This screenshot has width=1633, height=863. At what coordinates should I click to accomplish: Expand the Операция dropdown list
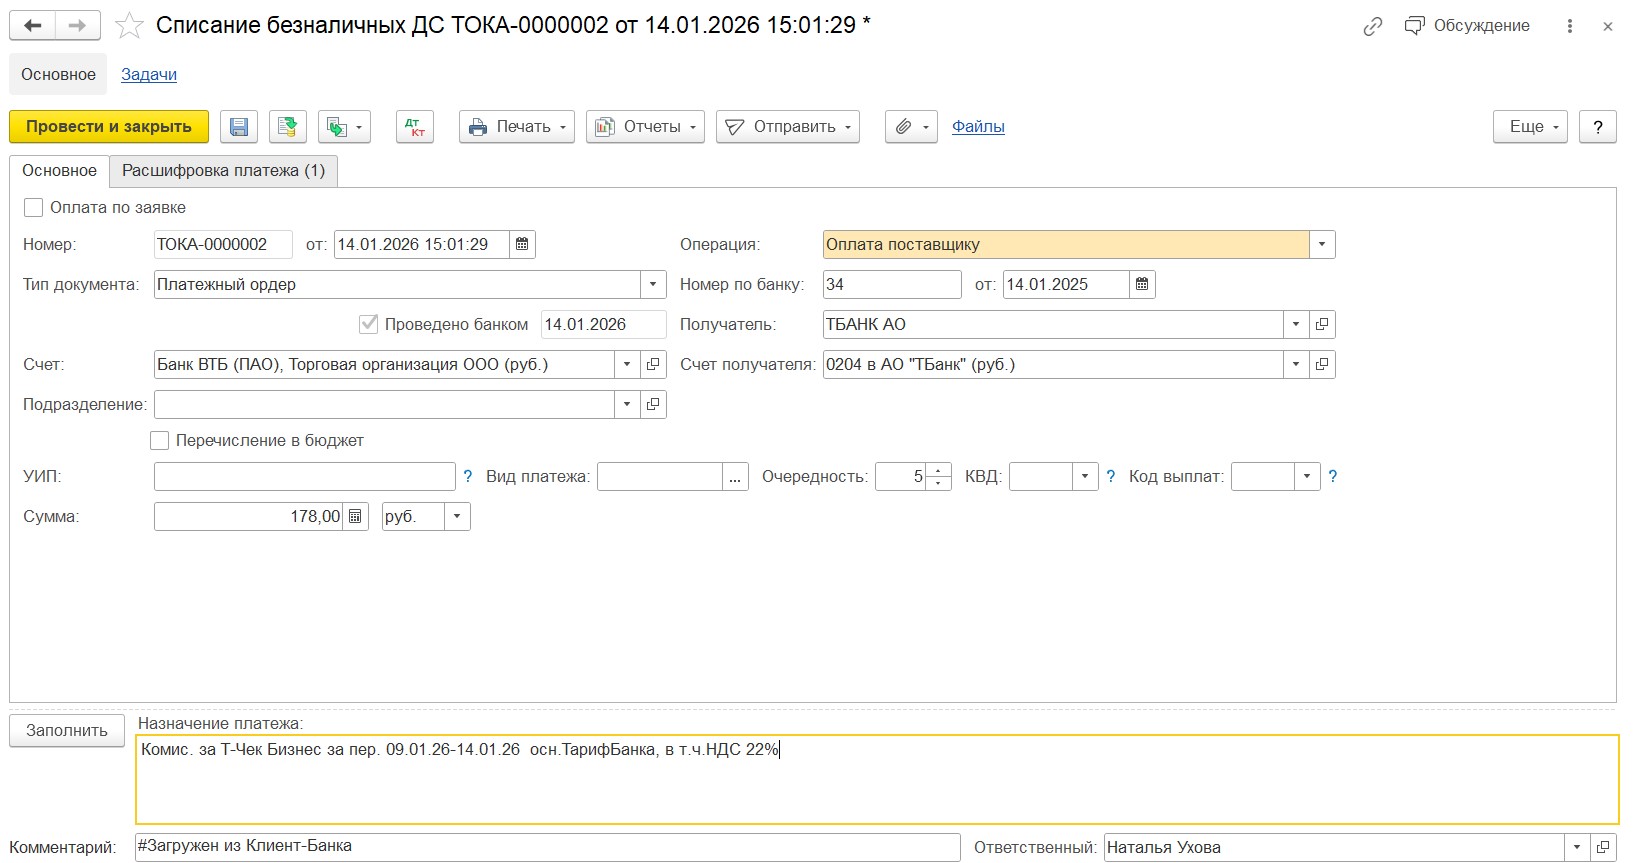pyautogui.click(x=1322, y=244)
